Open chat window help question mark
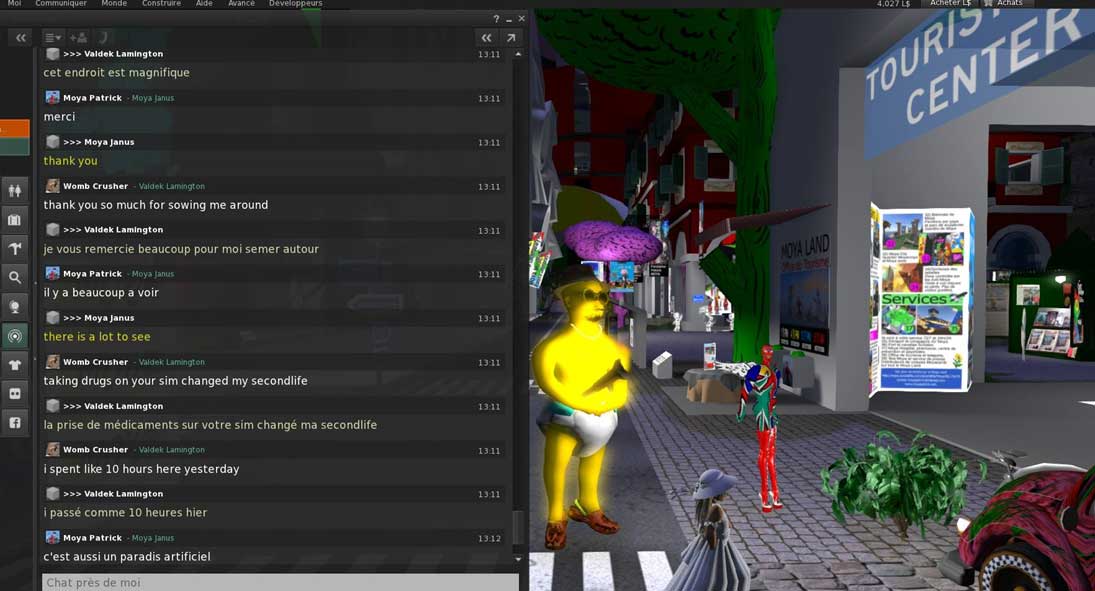The width and height of the screenshot is (1095, 591). click(496, 19)
